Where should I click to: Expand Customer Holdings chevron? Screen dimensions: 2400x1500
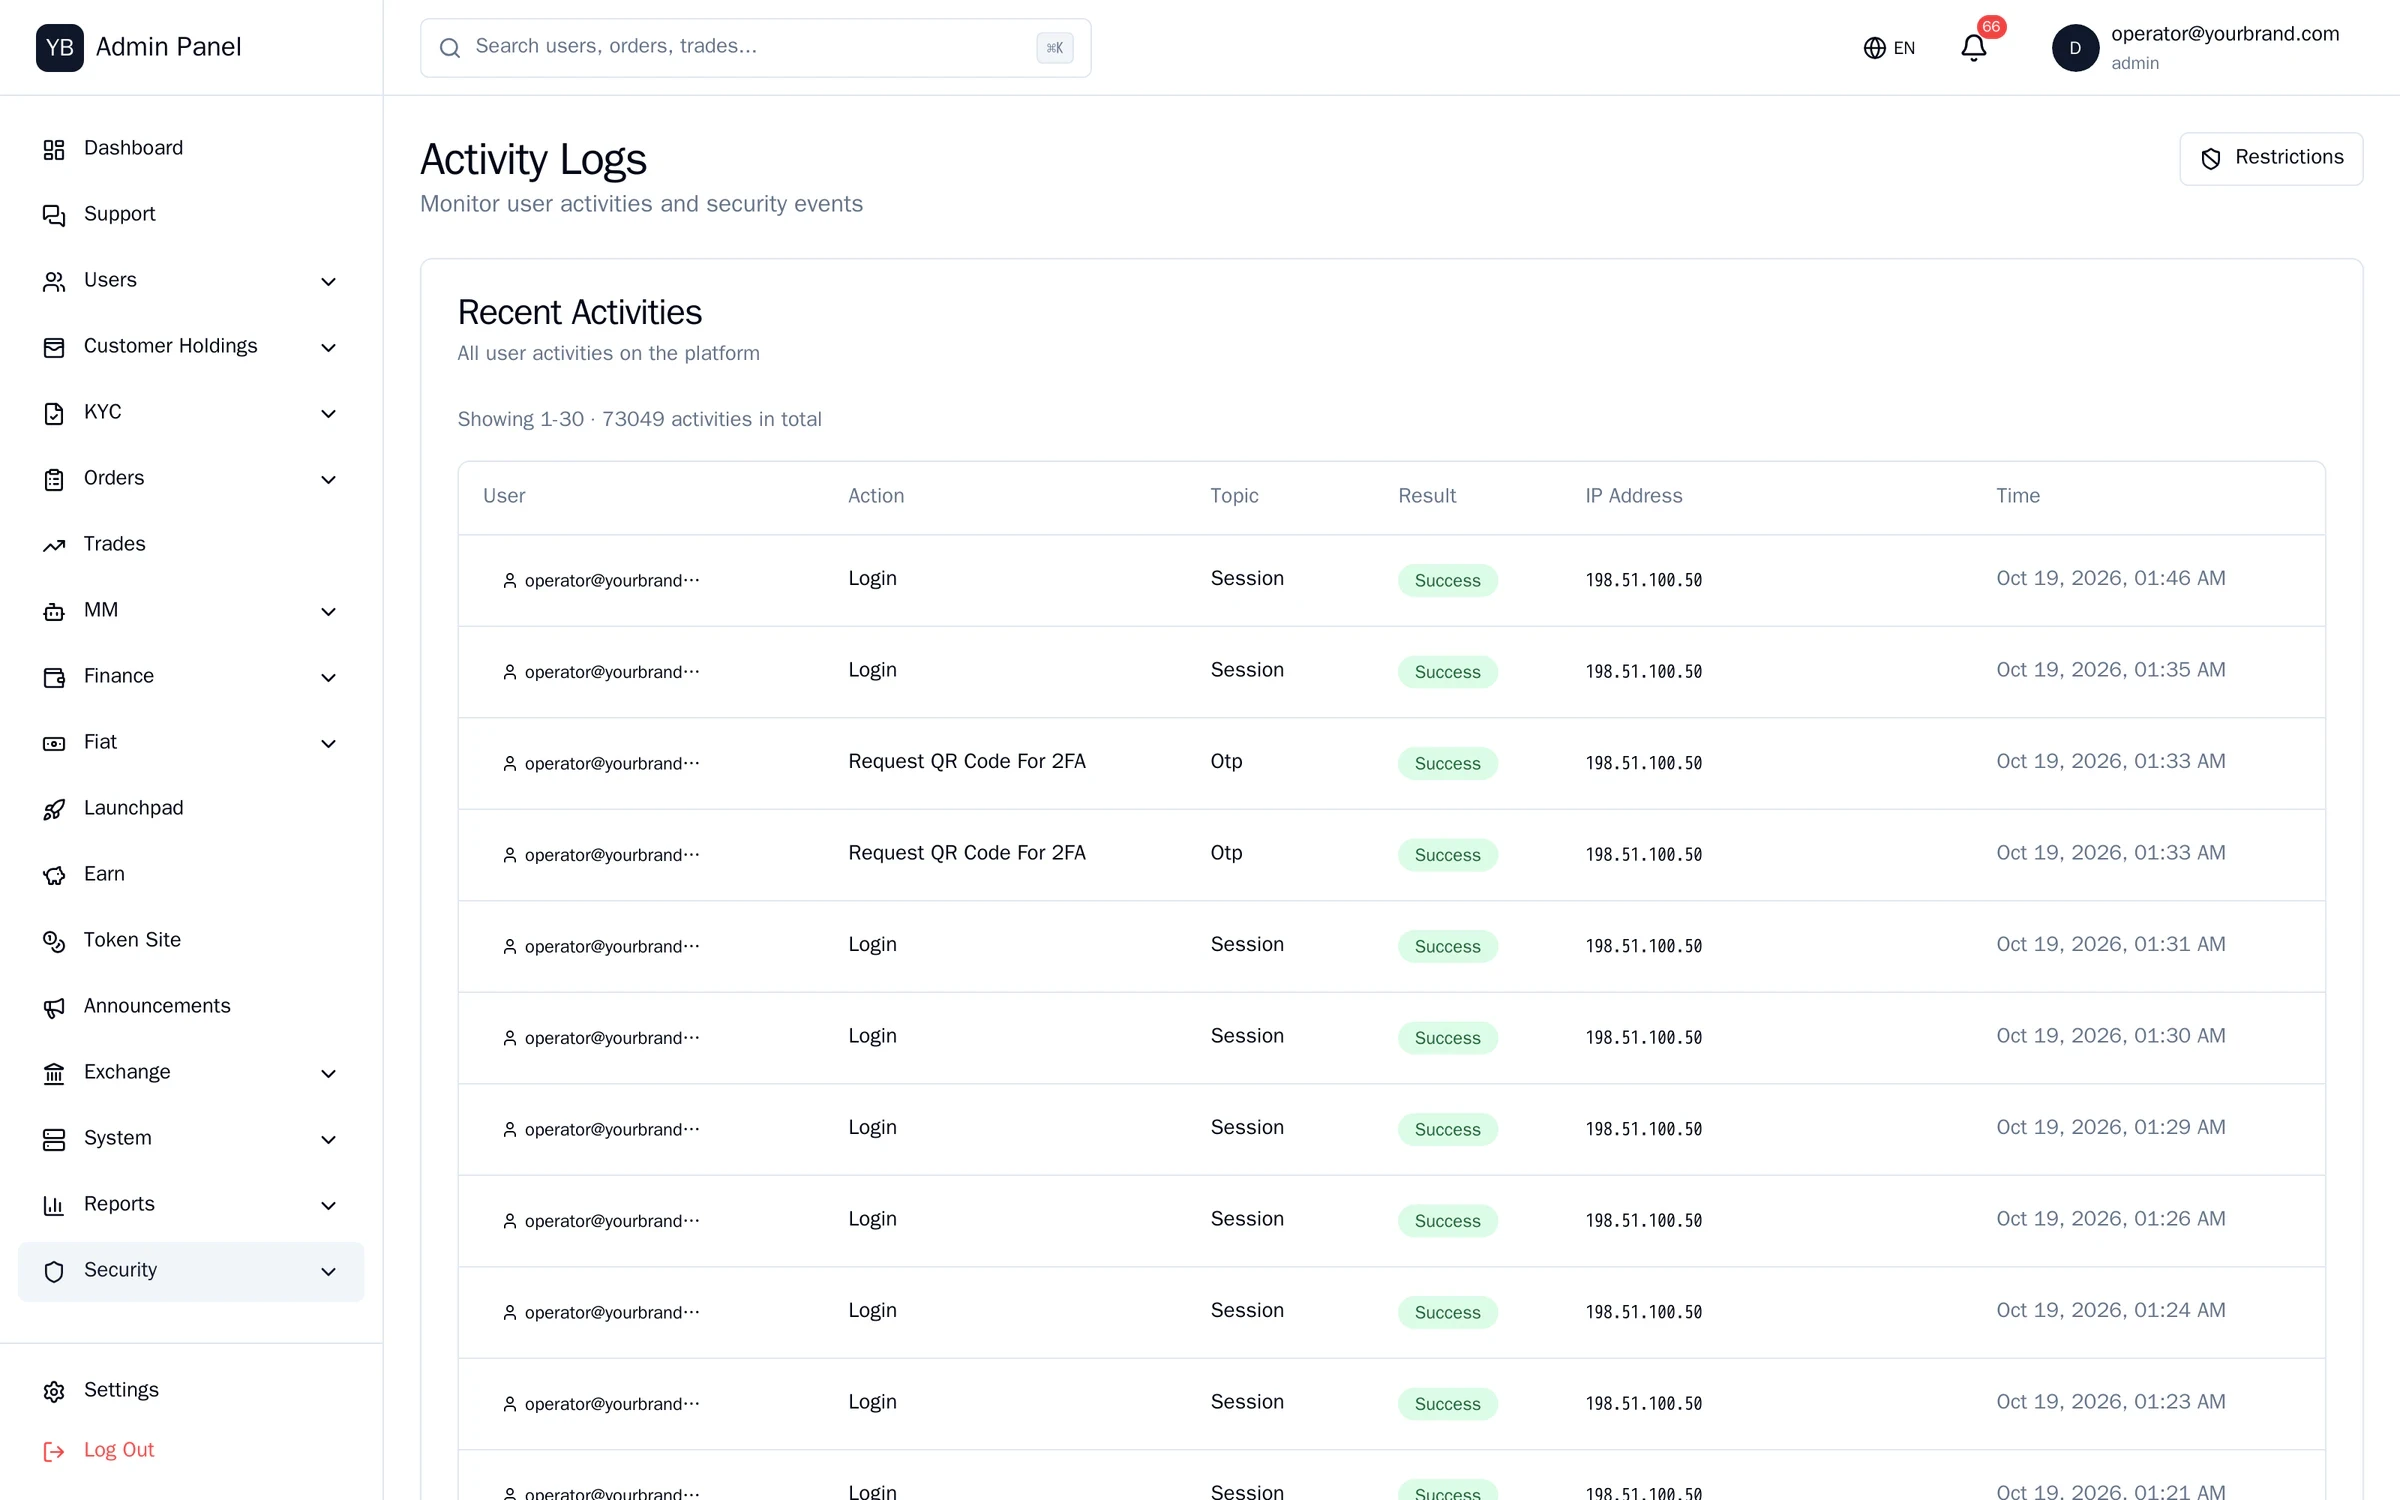[328, 348]
